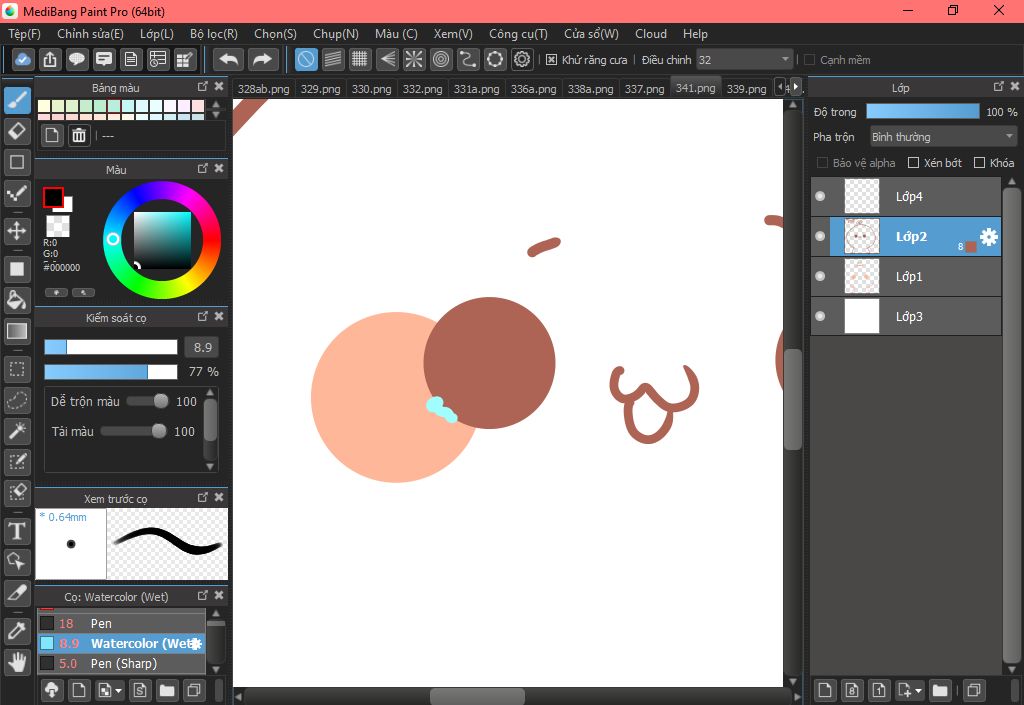Hide layer Lớp3
The width and height of the screenshot is (1024, 705).
coord(820,316)
